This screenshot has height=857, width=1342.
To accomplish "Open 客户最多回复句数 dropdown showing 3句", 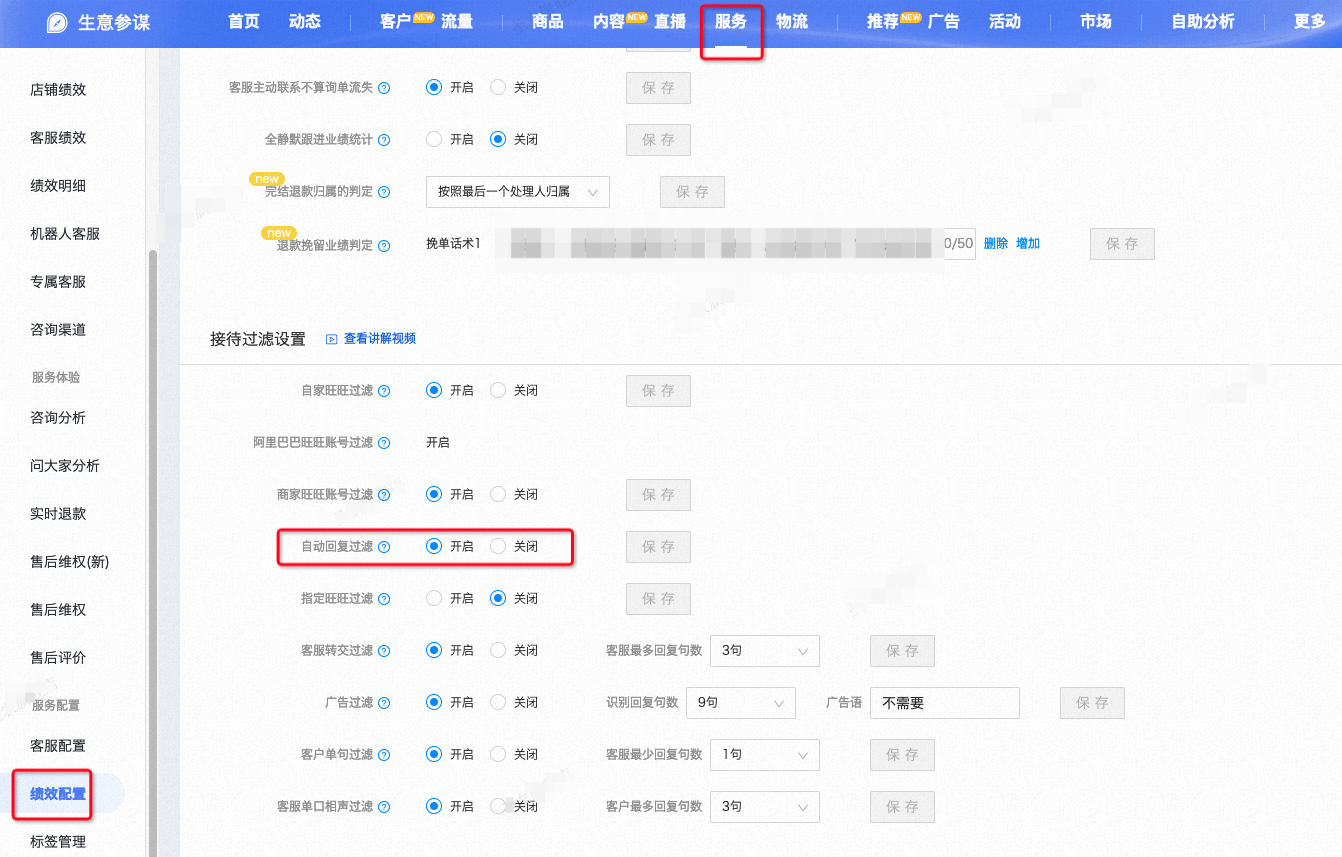I will pyautogui.click(x=765, y=807).
